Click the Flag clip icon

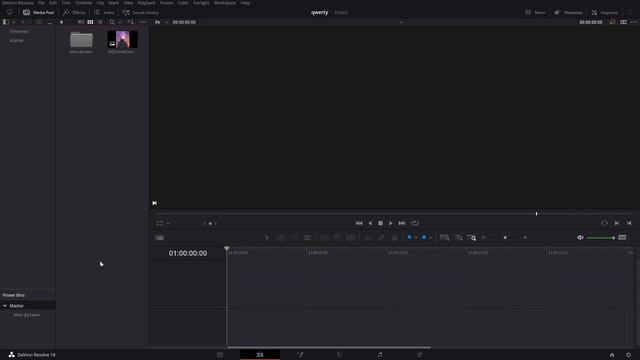click(409, 238)
